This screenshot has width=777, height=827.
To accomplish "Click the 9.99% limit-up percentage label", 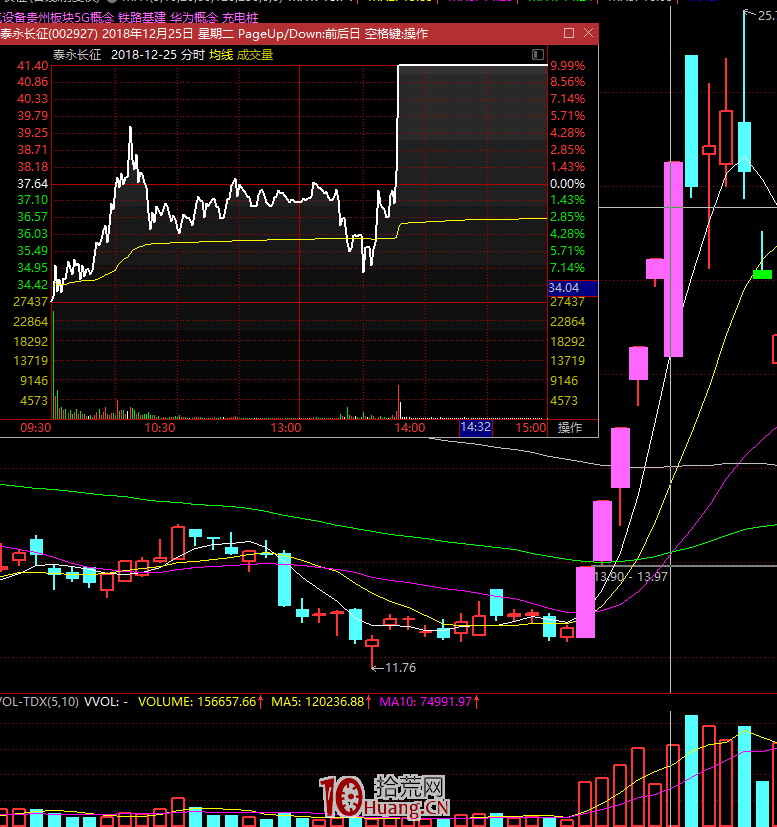I will pyautogui.click(x=568, y=66).
